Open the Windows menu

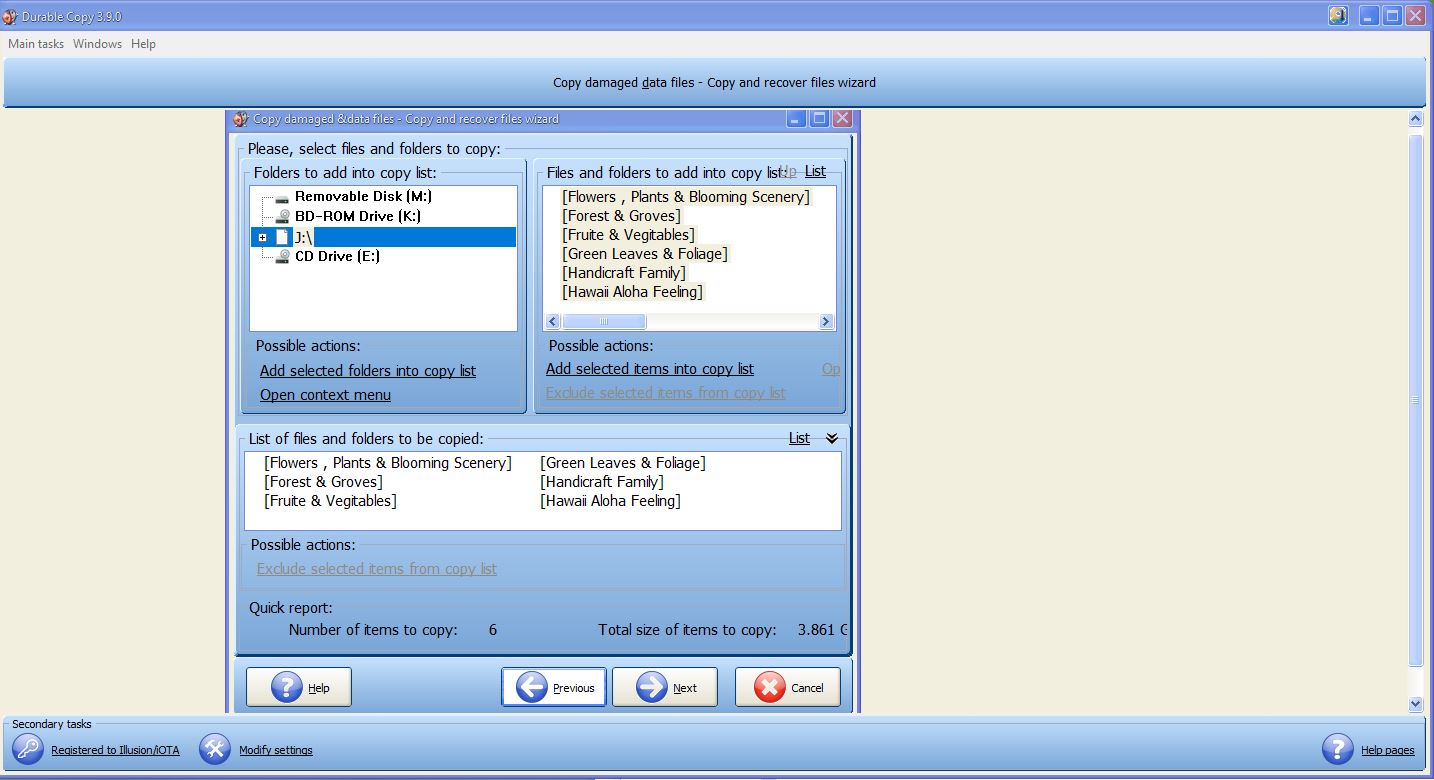[97, 44]
